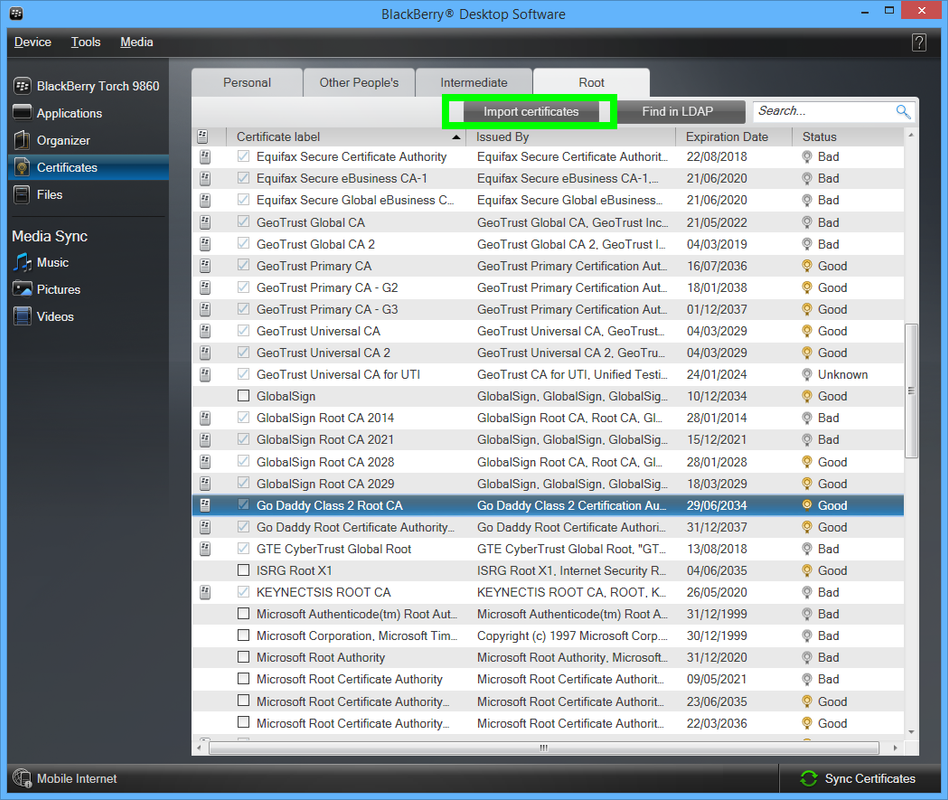Click the status icon for GeoTrust Primary CA
This screenshot has width=948, height=800.
click(x=807, y=266)
